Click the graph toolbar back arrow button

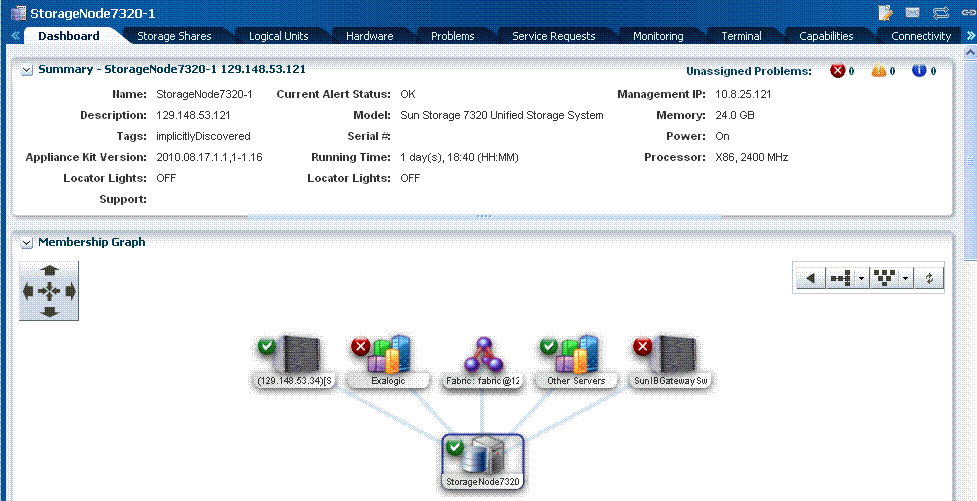(811, 279)
